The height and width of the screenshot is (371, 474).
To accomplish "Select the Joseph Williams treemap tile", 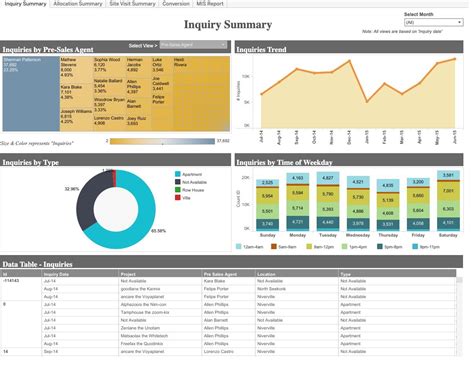I will coord(76,120).
